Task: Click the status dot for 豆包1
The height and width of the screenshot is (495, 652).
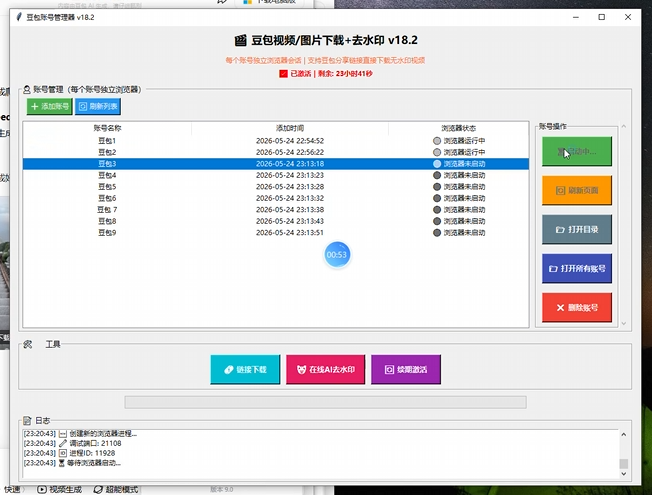Action: pos(437,141)
